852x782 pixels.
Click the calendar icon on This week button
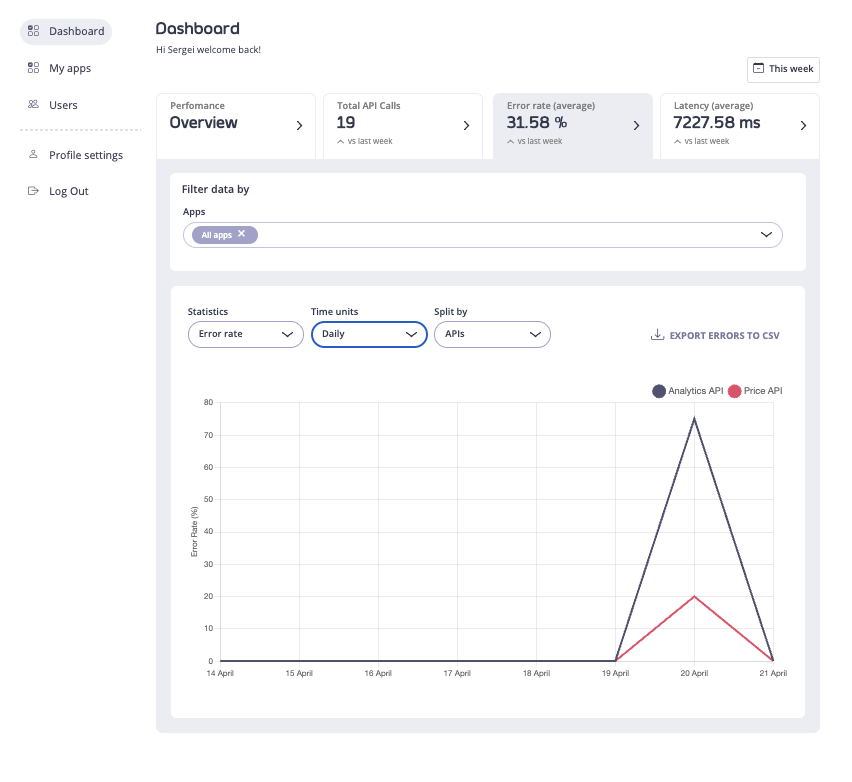pyautogui.click(x=758, y=70)
